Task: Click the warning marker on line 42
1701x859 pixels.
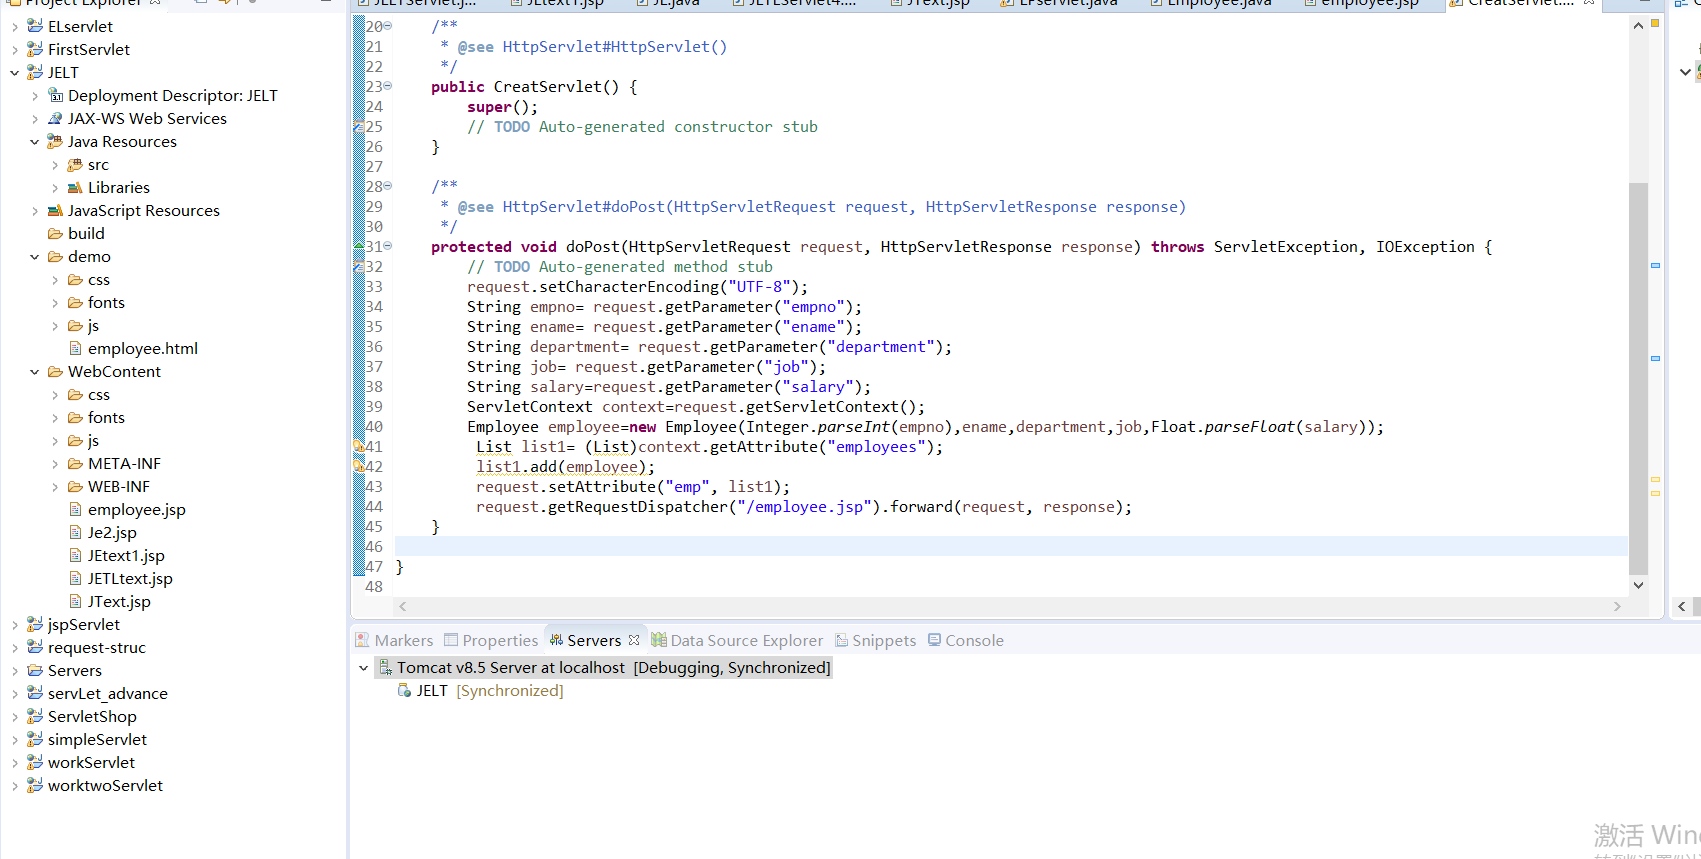Action: point(359,467)
